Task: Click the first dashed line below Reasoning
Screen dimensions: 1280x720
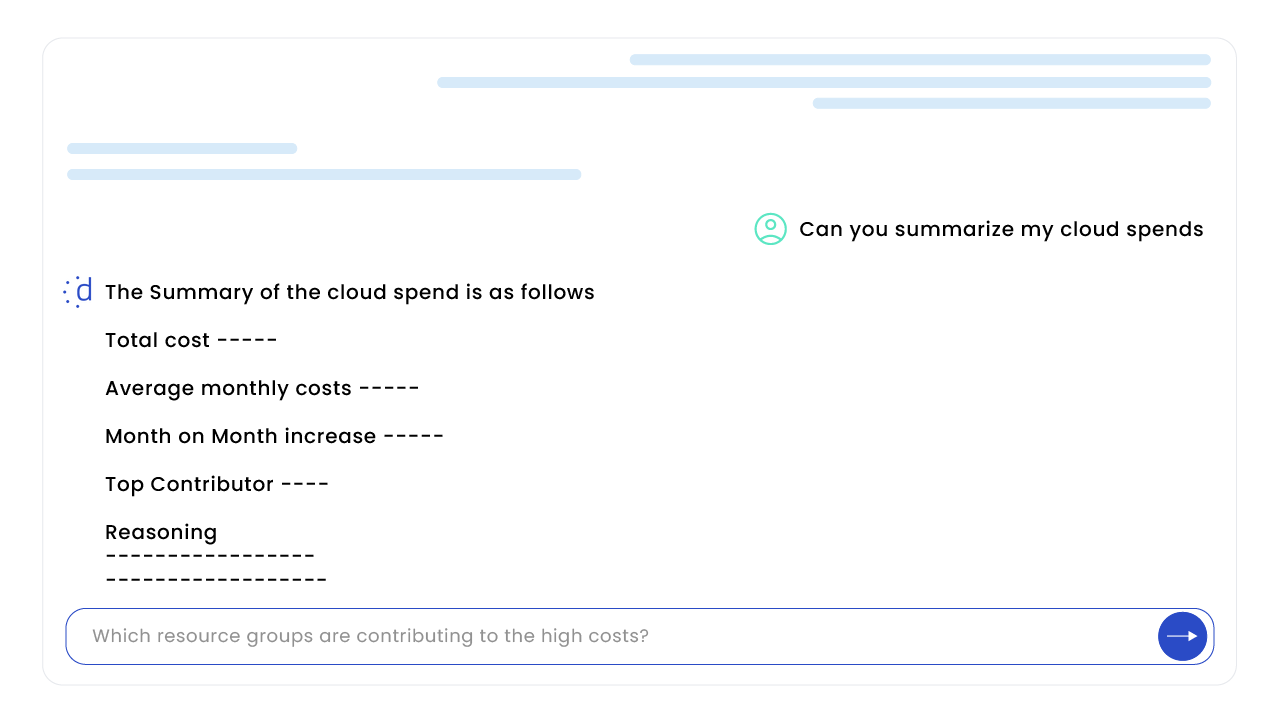Action: pyautogui.click(x=210, y=556)
